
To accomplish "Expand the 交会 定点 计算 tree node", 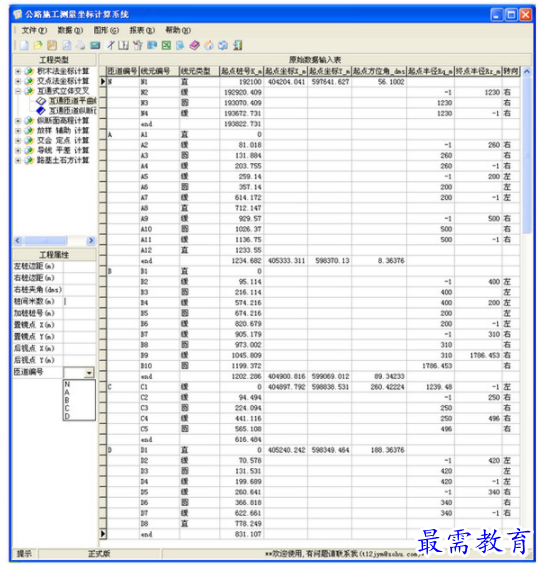I will pyautogui.click(x=18, y=140).
